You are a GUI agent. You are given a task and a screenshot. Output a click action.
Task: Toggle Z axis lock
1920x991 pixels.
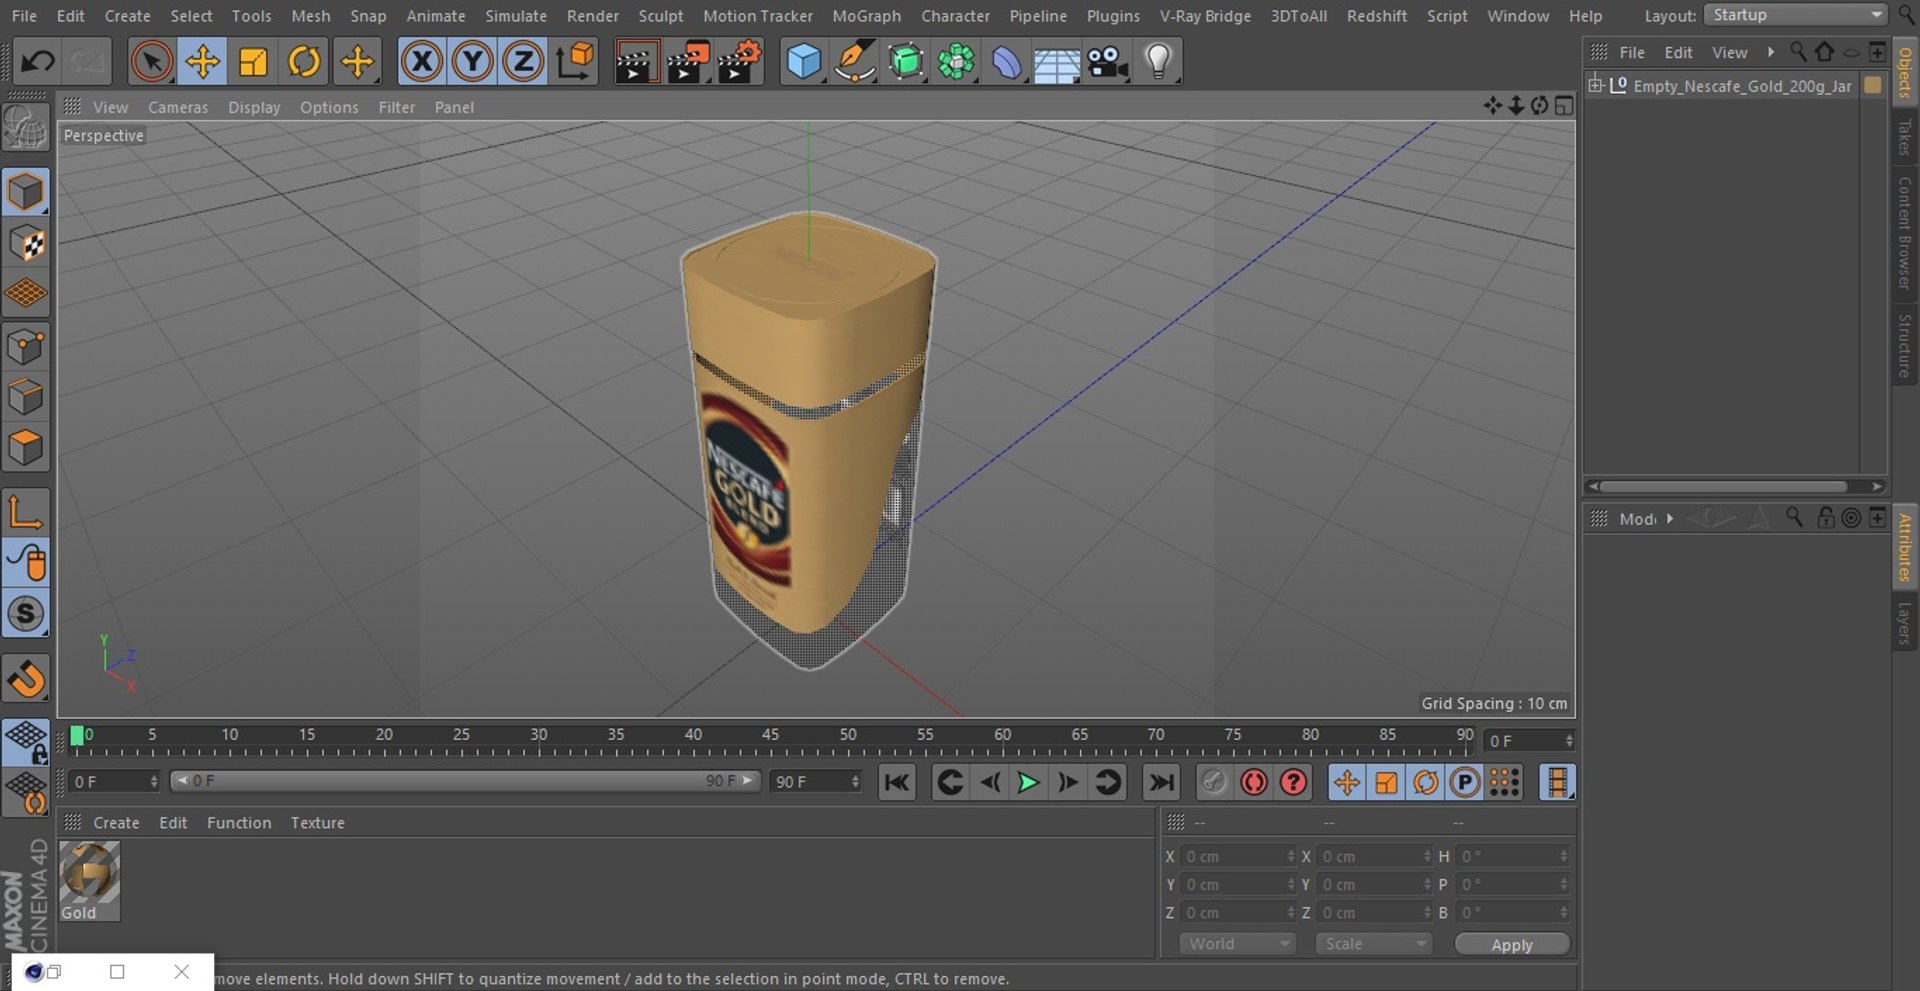click(523, 62)
